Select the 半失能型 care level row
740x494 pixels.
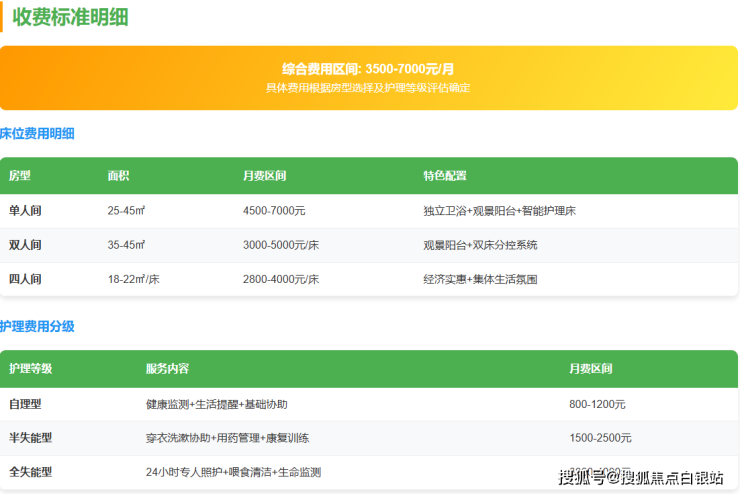pos(30,438)
